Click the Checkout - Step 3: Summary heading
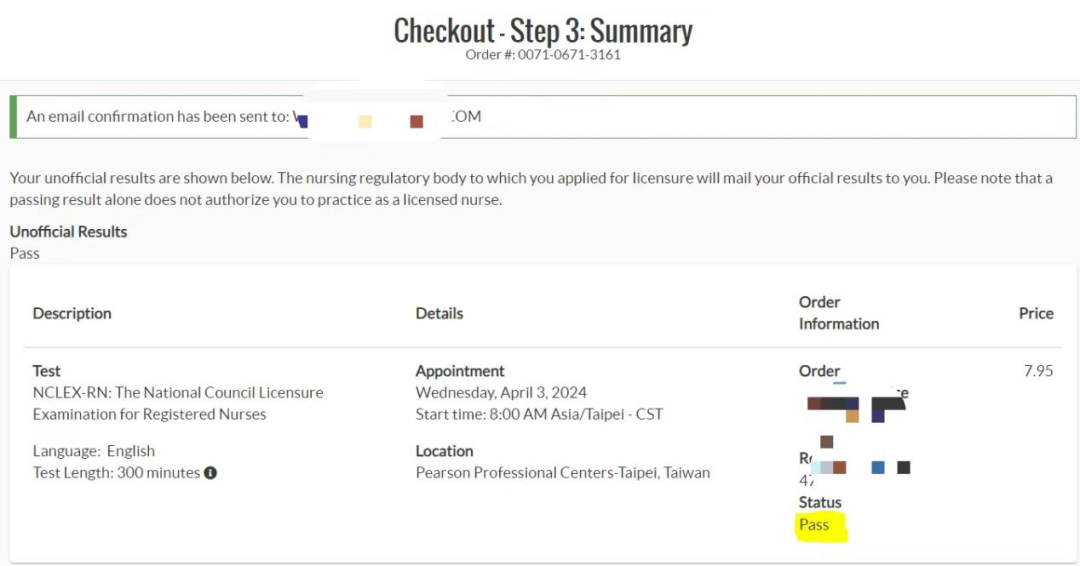The height and width of the screenshot is (566, 1080). [543, 31]
